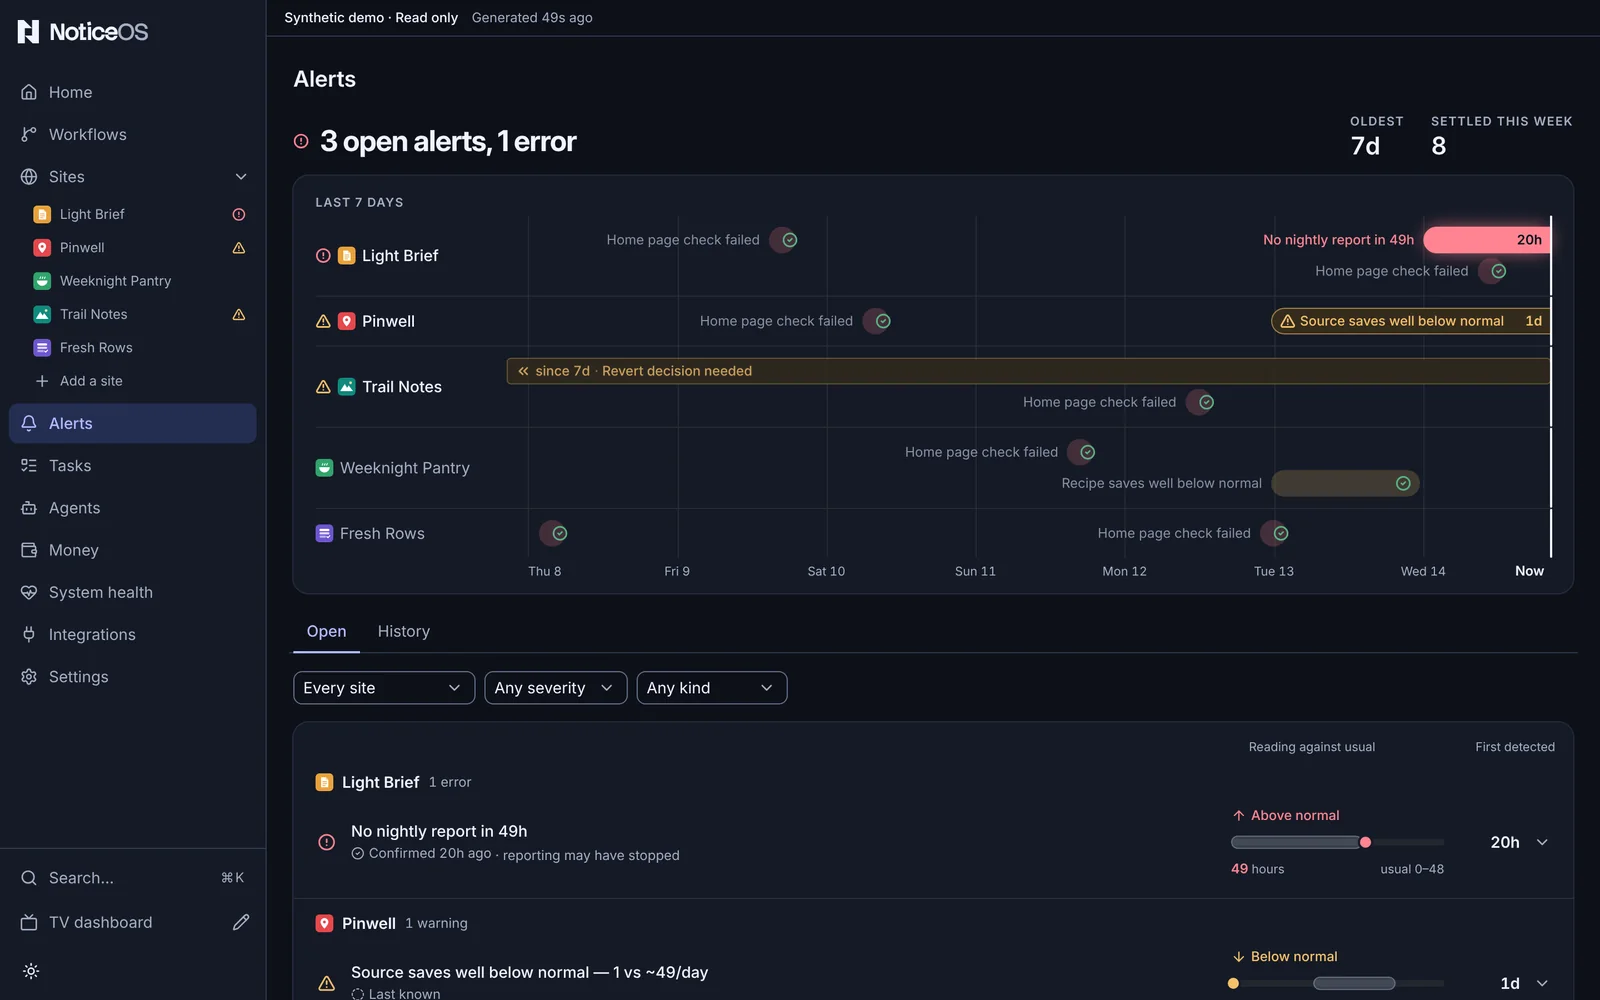This screenshot has width=1600, height=1000.
Task: Open the Any kind filter dropdown
Action: (x=712, y=688)
